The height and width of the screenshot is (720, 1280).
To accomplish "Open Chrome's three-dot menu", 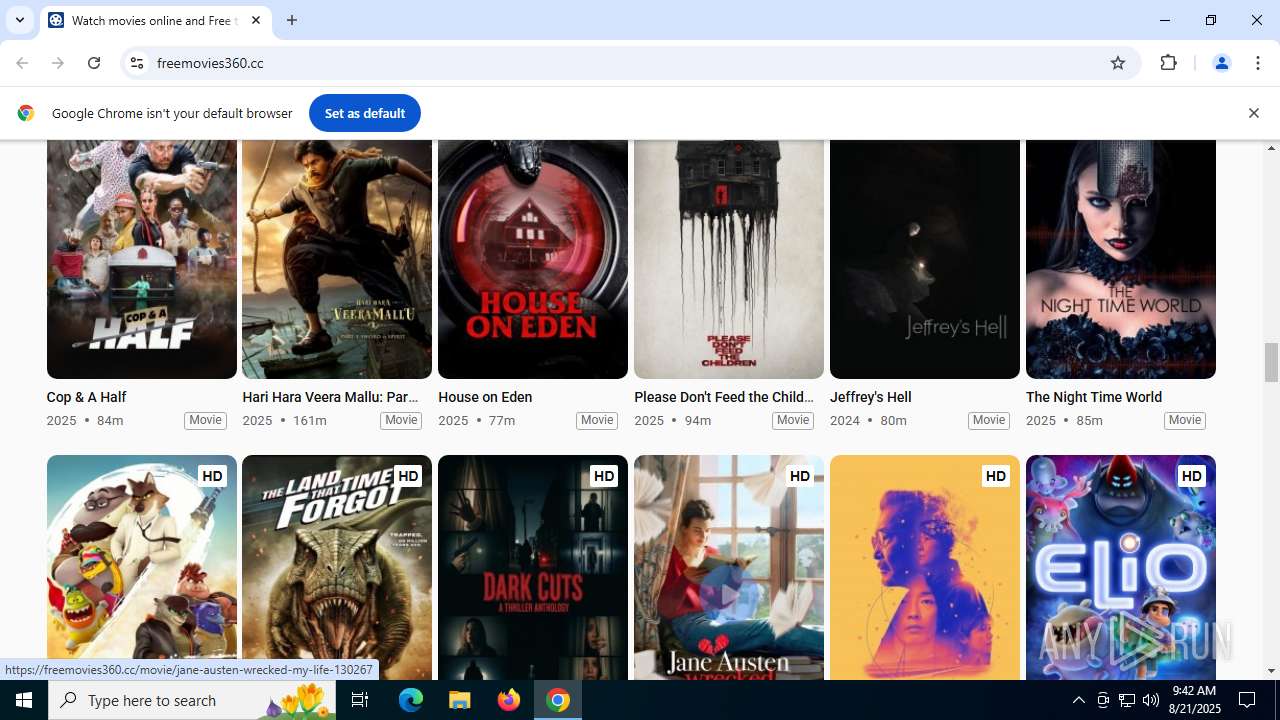I will coord(1258,63).
